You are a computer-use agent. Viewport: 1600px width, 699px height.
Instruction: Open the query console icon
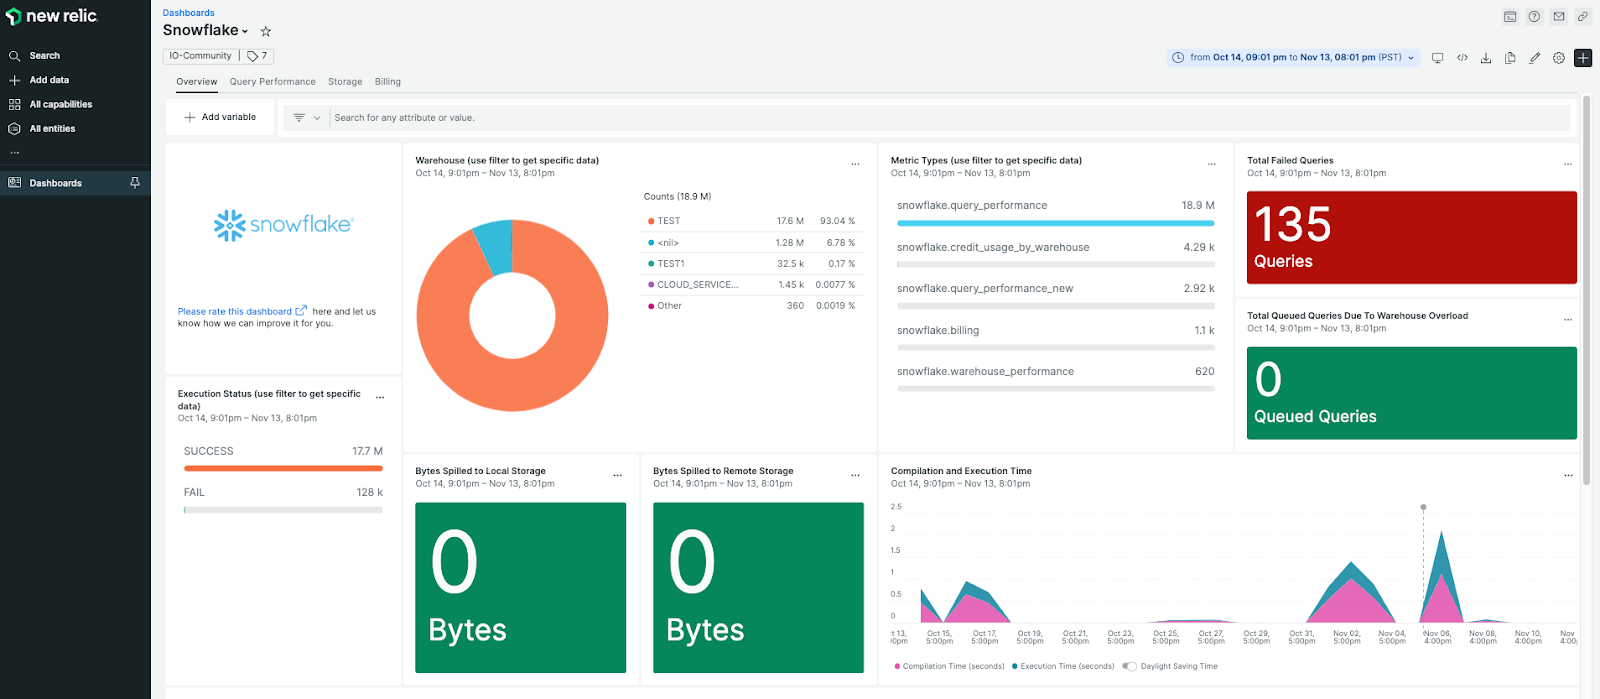(1510, 17)
